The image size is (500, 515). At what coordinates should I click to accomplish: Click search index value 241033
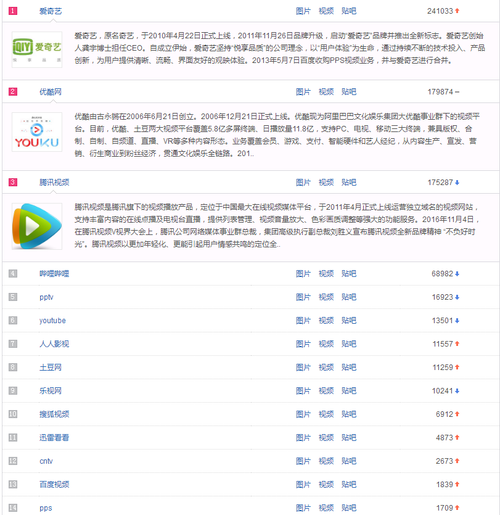440,11
